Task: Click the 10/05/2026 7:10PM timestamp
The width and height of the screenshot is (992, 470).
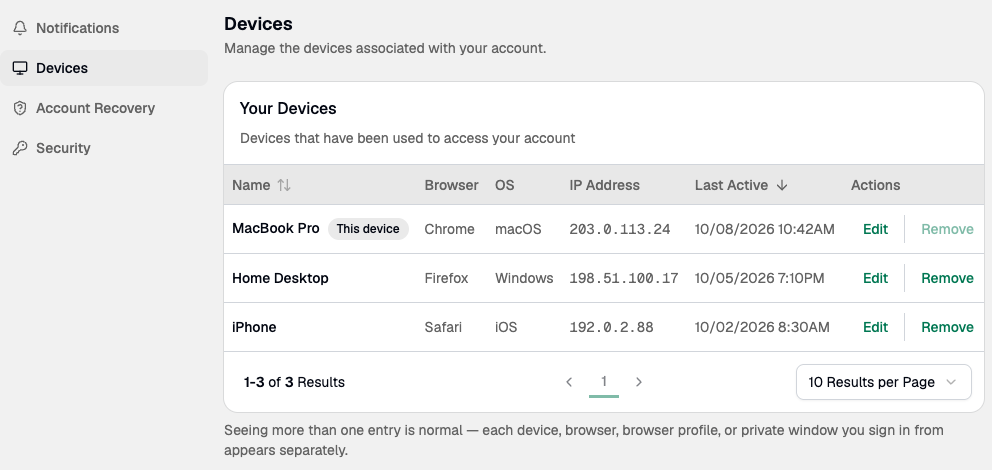Action: (759, 278)
